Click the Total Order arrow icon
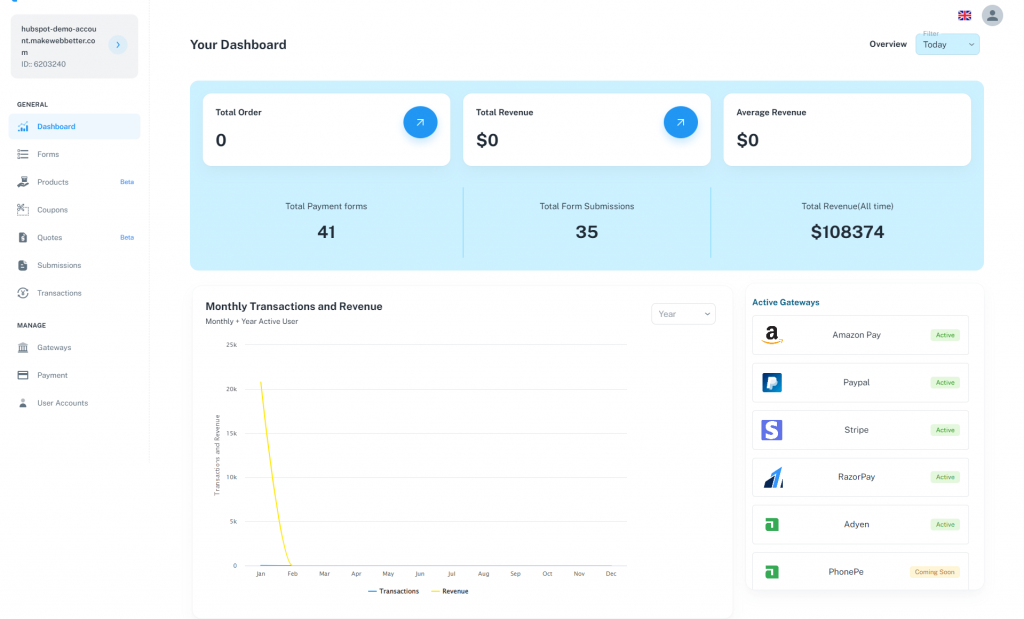 tap(420, 122)
